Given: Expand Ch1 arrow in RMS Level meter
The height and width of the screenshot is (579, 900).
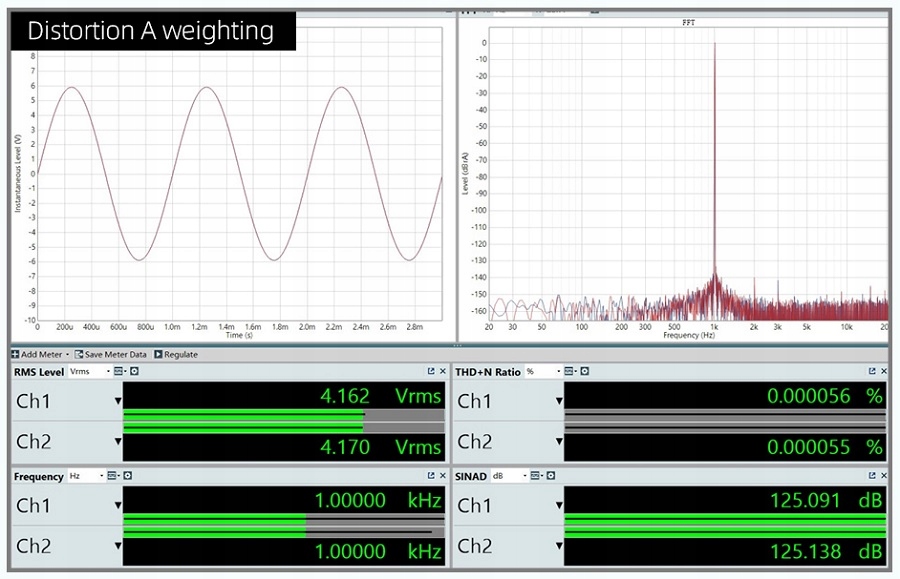Looking at the screenshot, I should (118, 402).
